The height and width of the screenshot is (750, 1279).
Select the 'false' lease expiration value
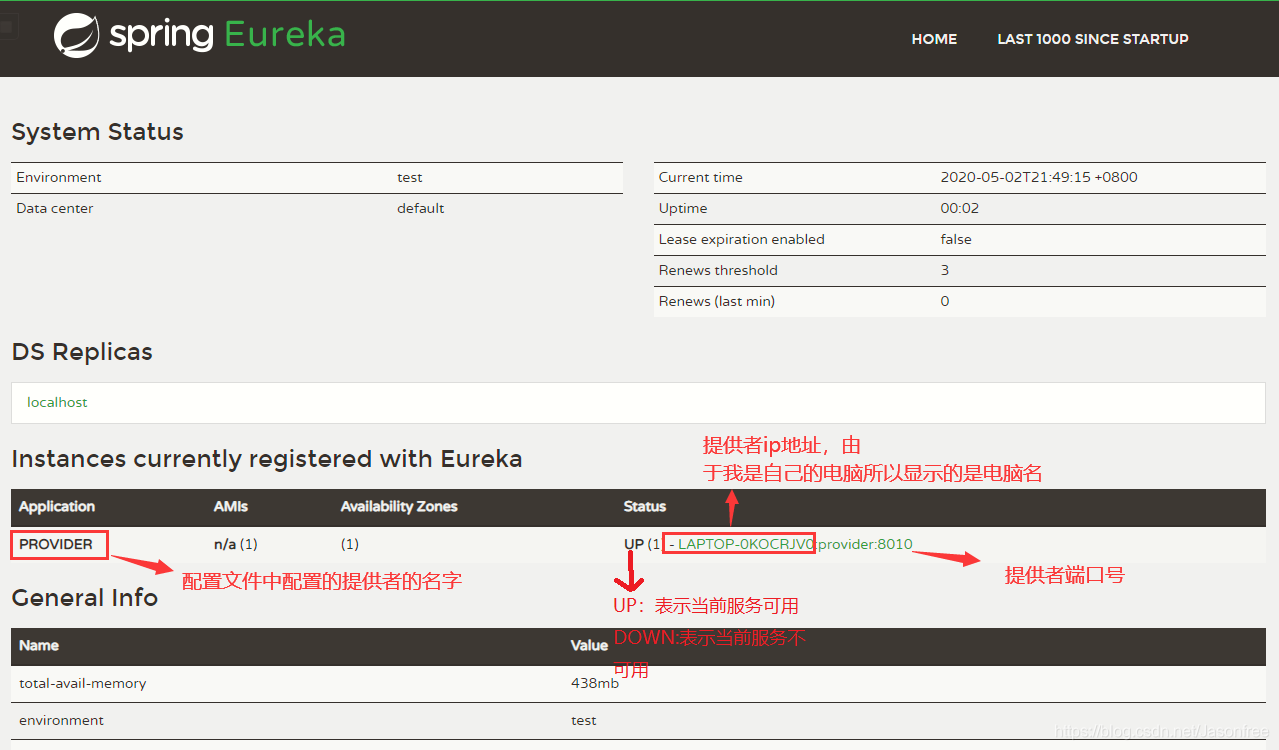point(956,239)
